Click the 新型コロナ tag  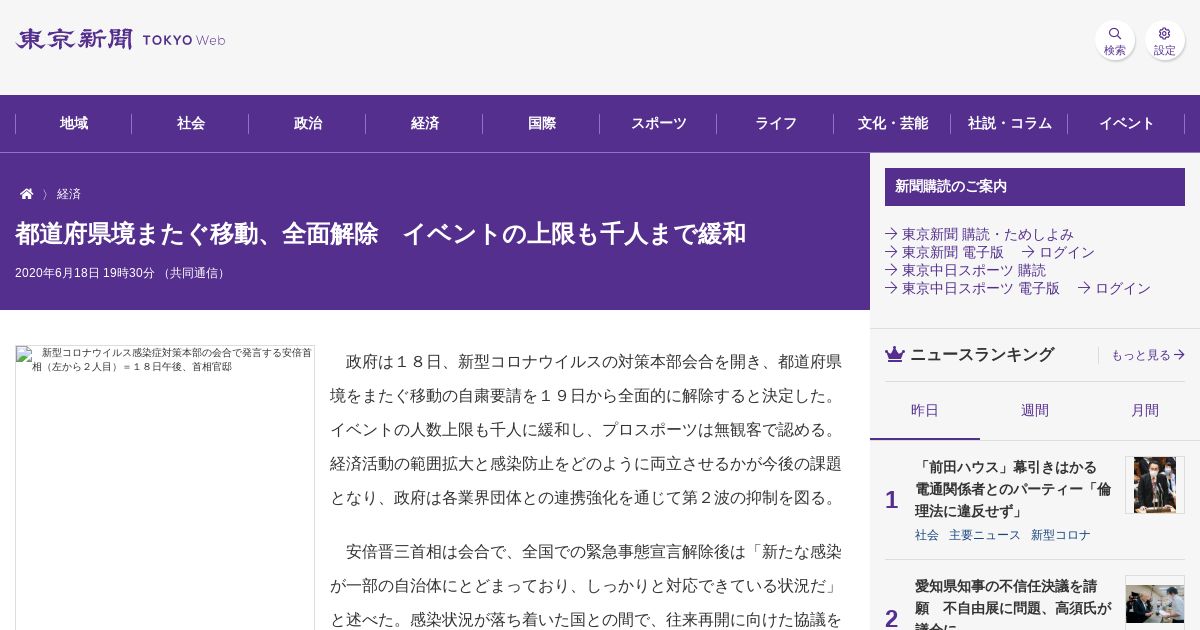(1061, 535)
